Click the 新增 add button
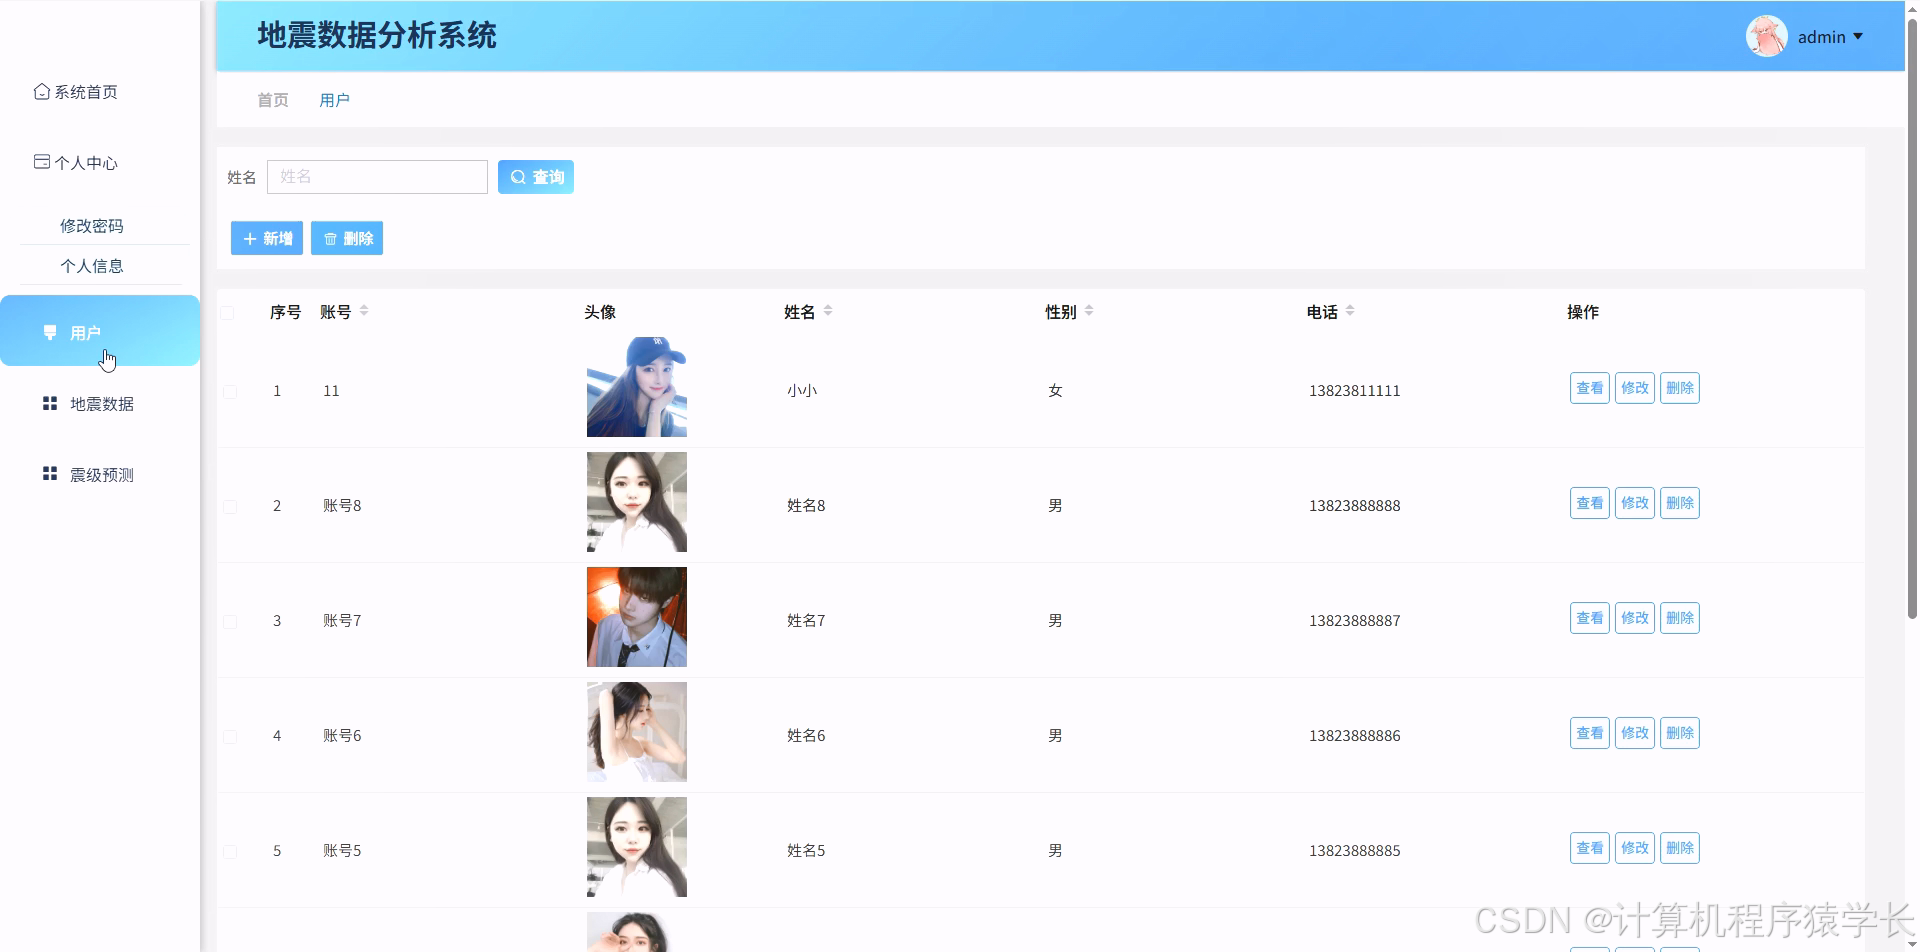Viewport: 1920px width, 952px height. tap(267, 238)
